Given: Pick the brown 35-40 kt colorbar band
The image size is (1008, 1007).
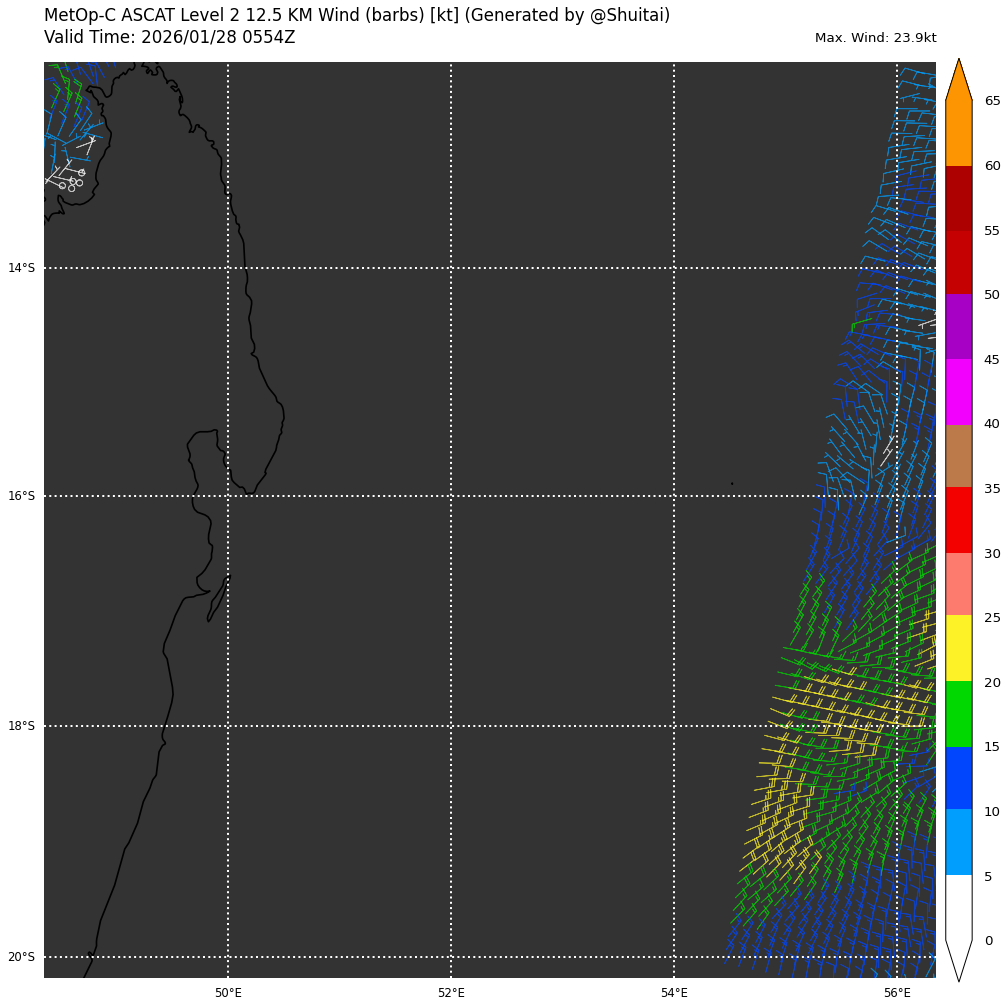Looking at the screenshot, I should pyautogui.click(x=958, y=456).
